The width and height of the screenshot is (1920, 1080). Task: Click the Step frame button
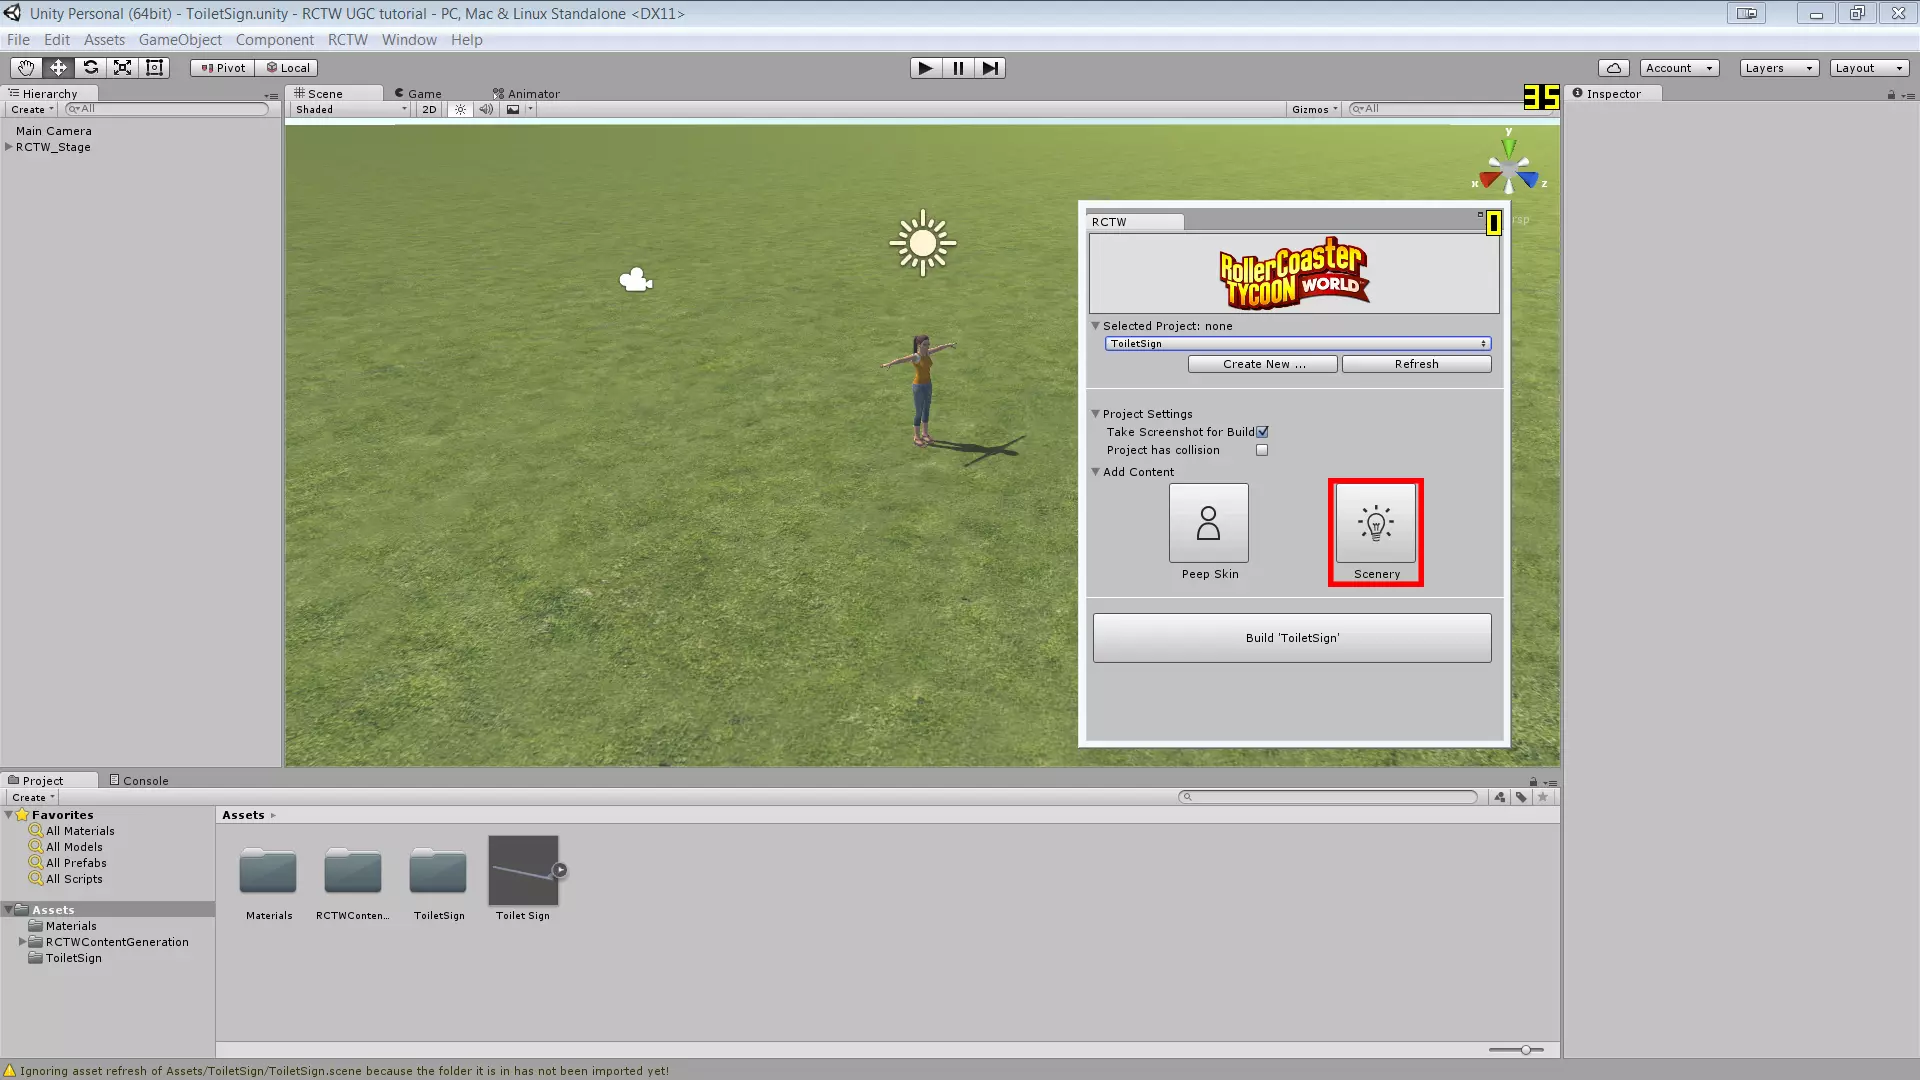(x=990, y=68)
